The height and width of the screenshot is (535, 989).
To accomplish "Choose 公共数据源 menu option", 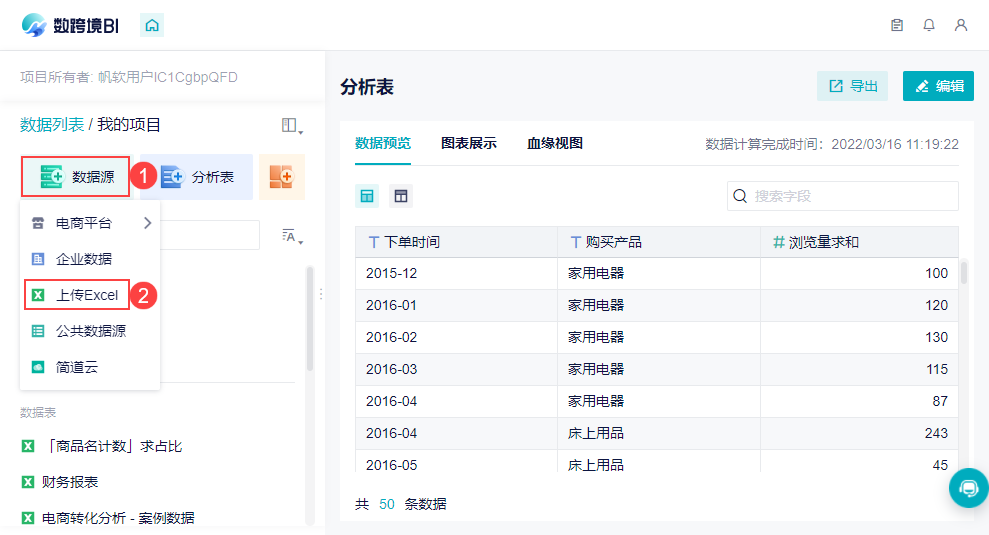I will coord(90,331).
